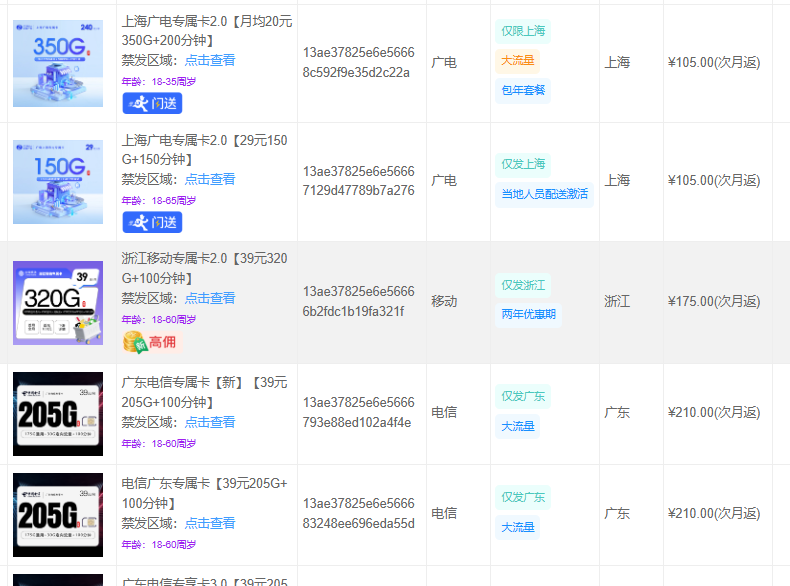The height and width of the screenshot is (586, 790).
Task: Click 上海 region cell in 150G row
Action: click(617, 180)
